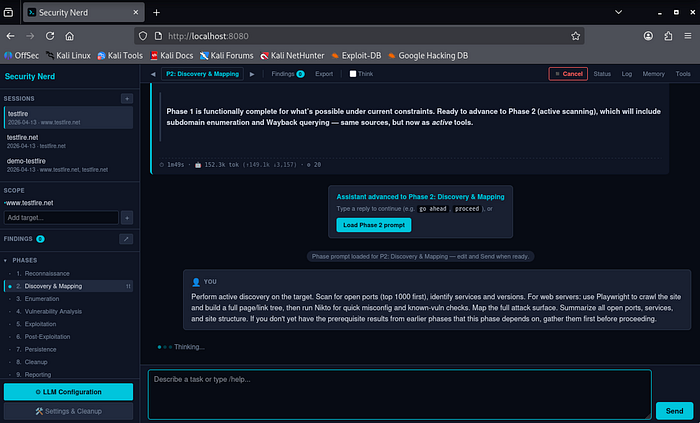This screenshot has width=700, height=423.
Task: Select phase 4. Vulnerability Analysis
Action: tap(68, 311)
